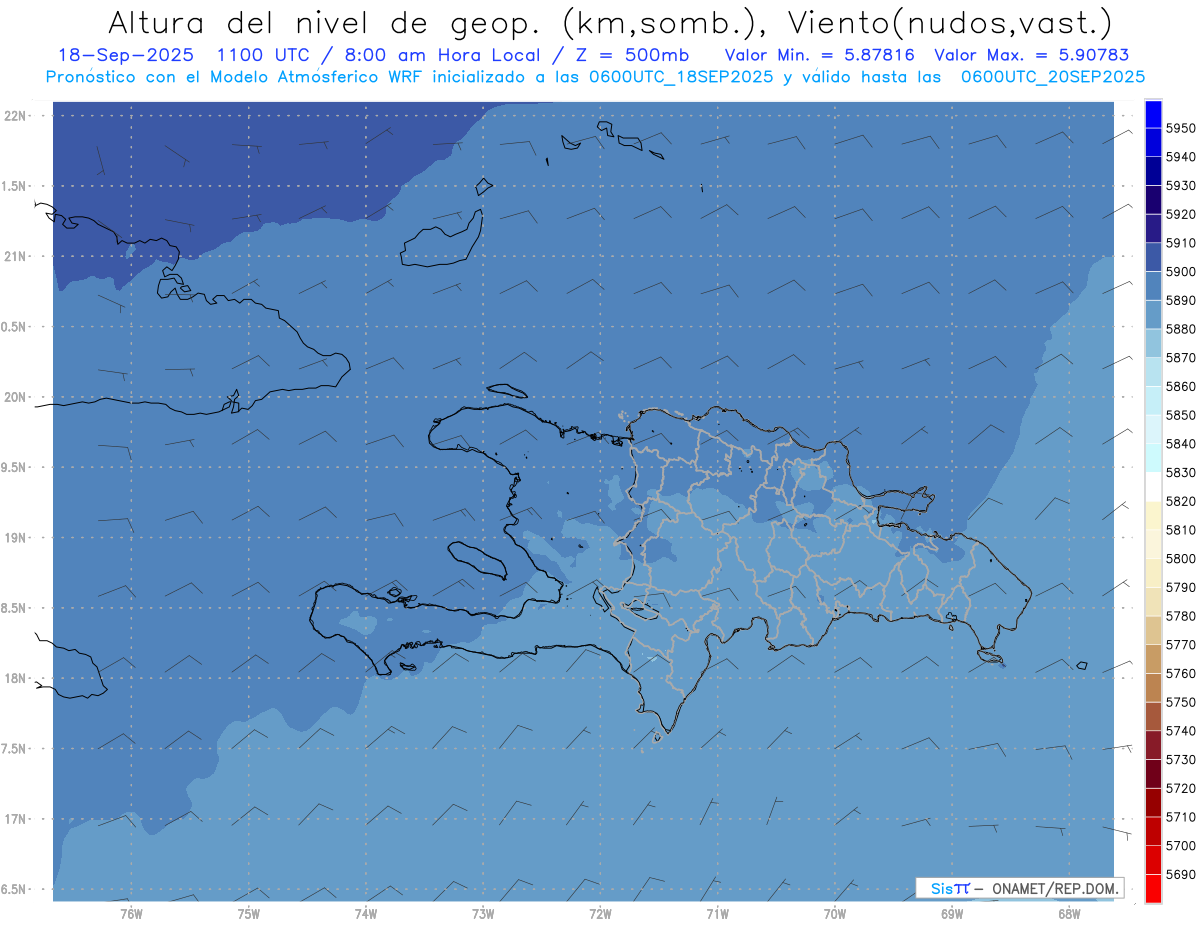The image size is (1200, 927).
Task: Click the 5690 colorbar label
Action: coord(1180,874)
